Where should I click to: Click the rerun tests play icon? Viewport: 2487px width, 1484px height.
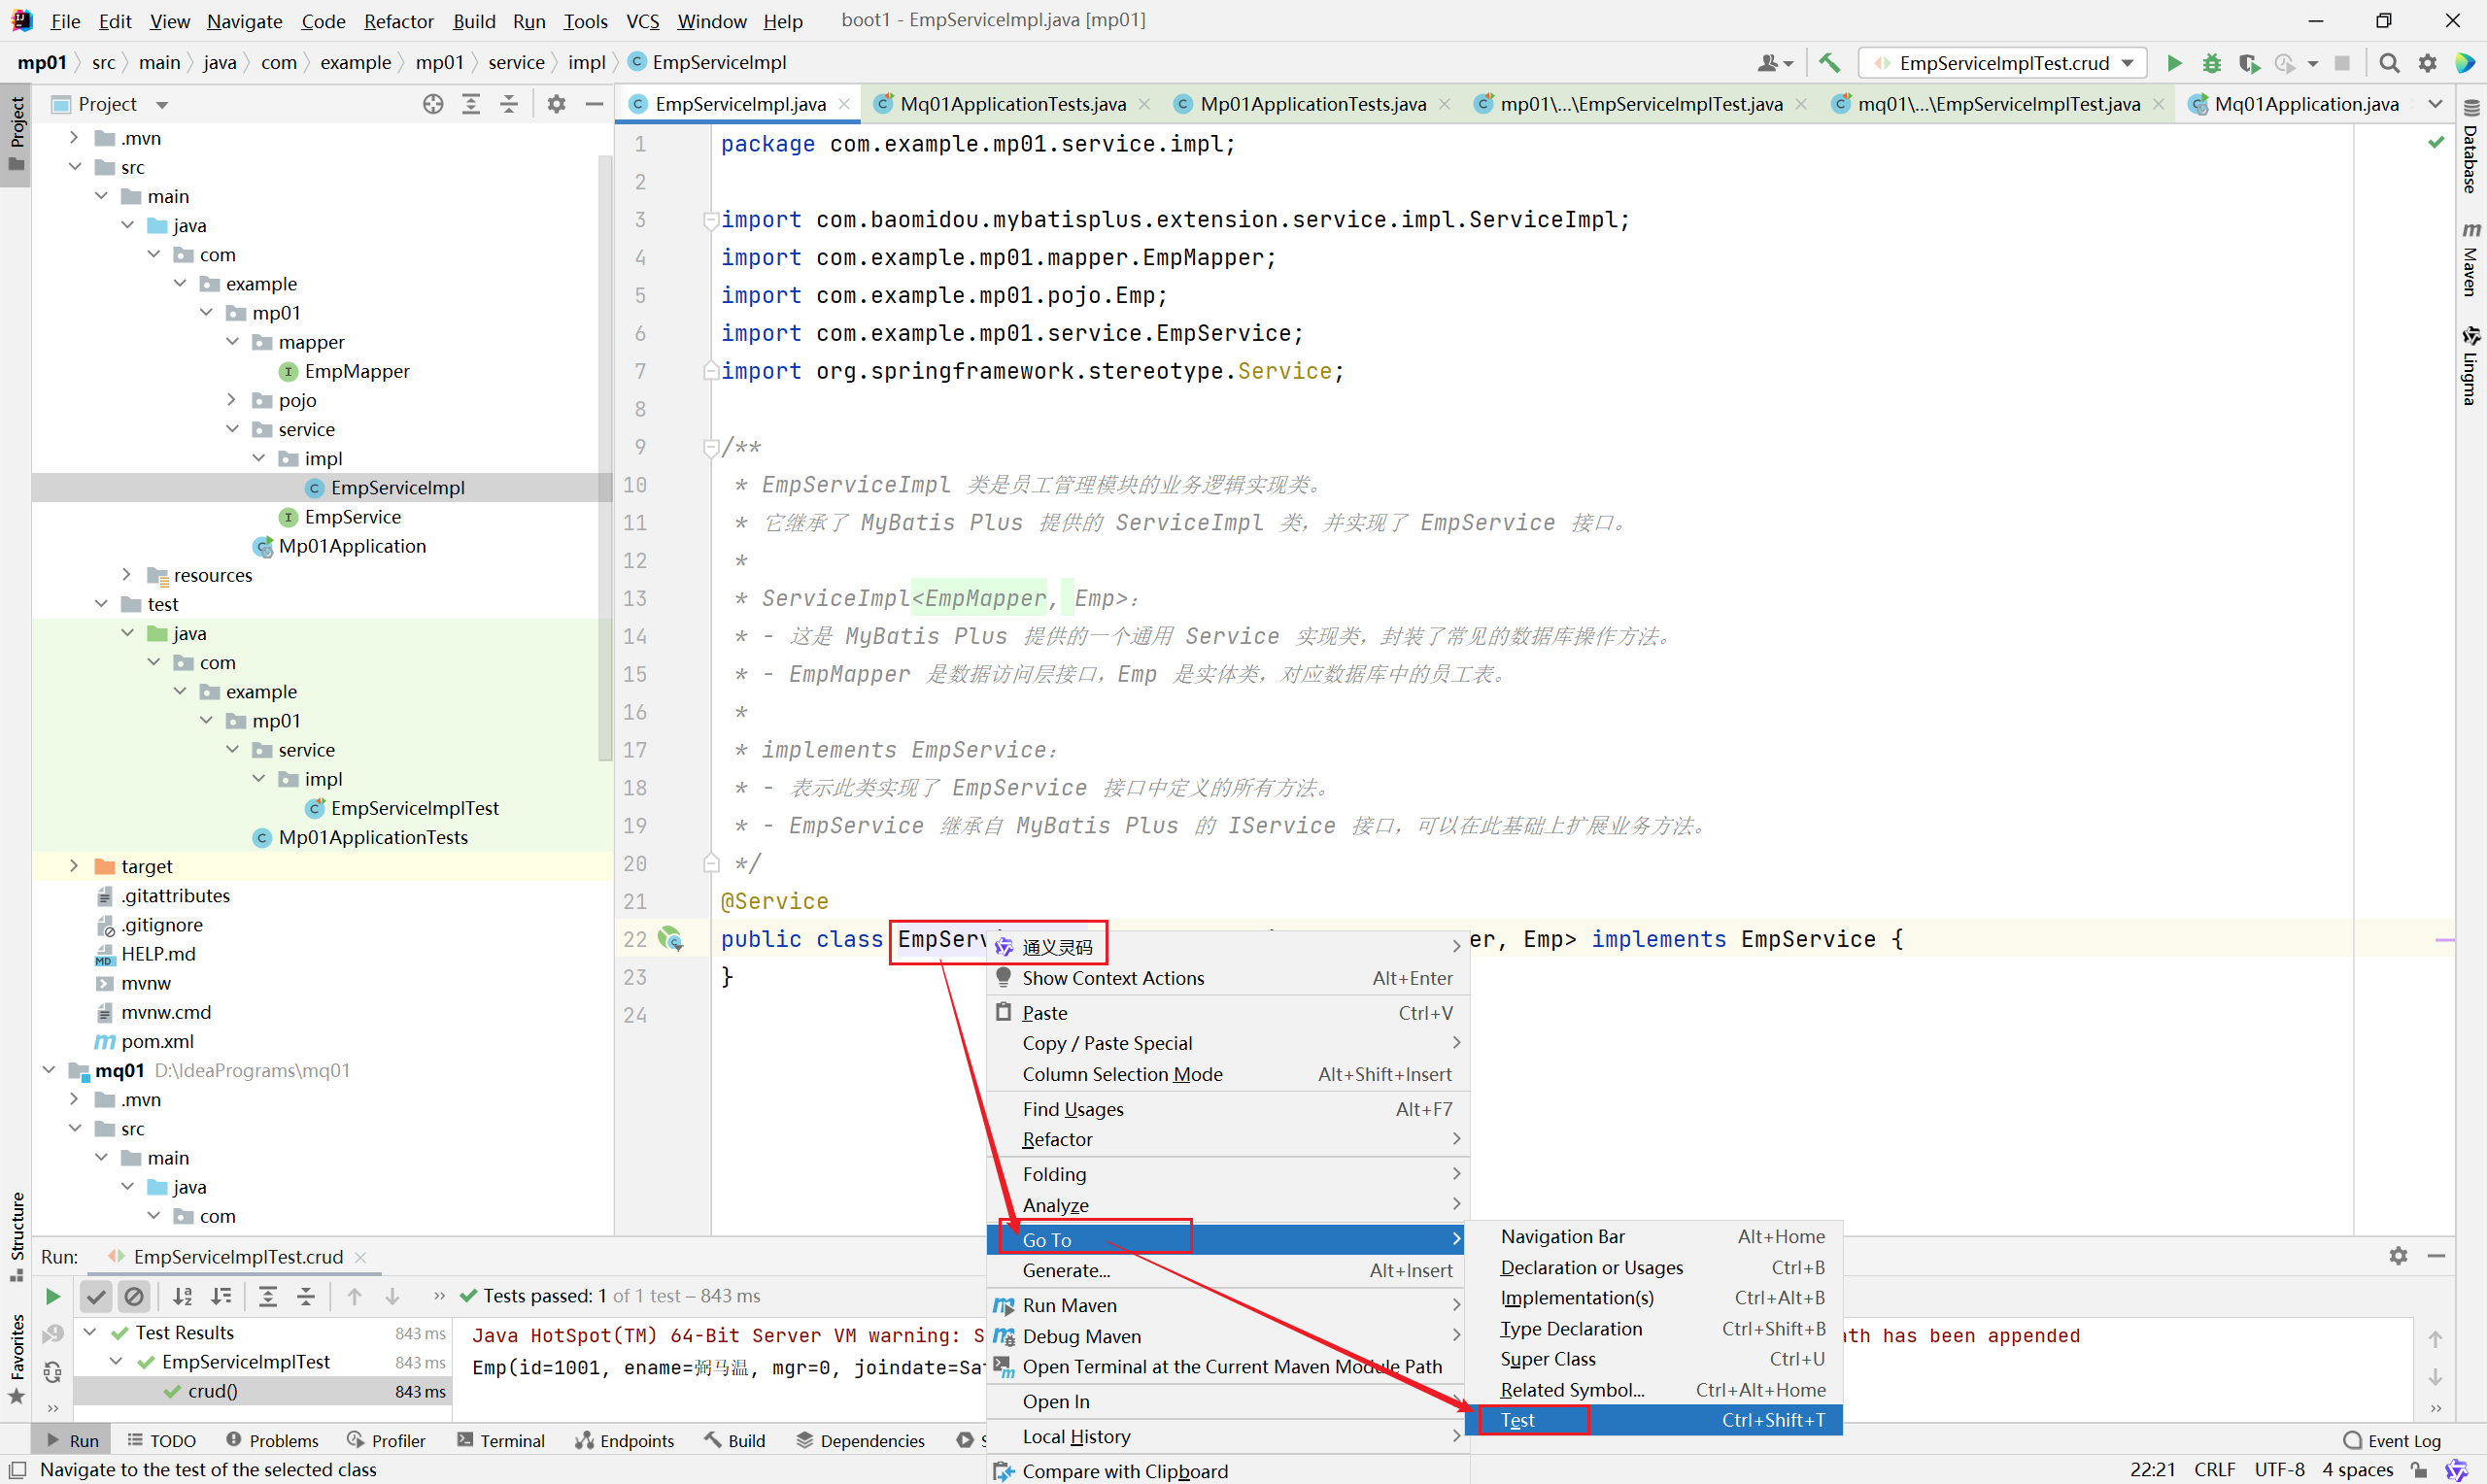(x=53, y=1296)
